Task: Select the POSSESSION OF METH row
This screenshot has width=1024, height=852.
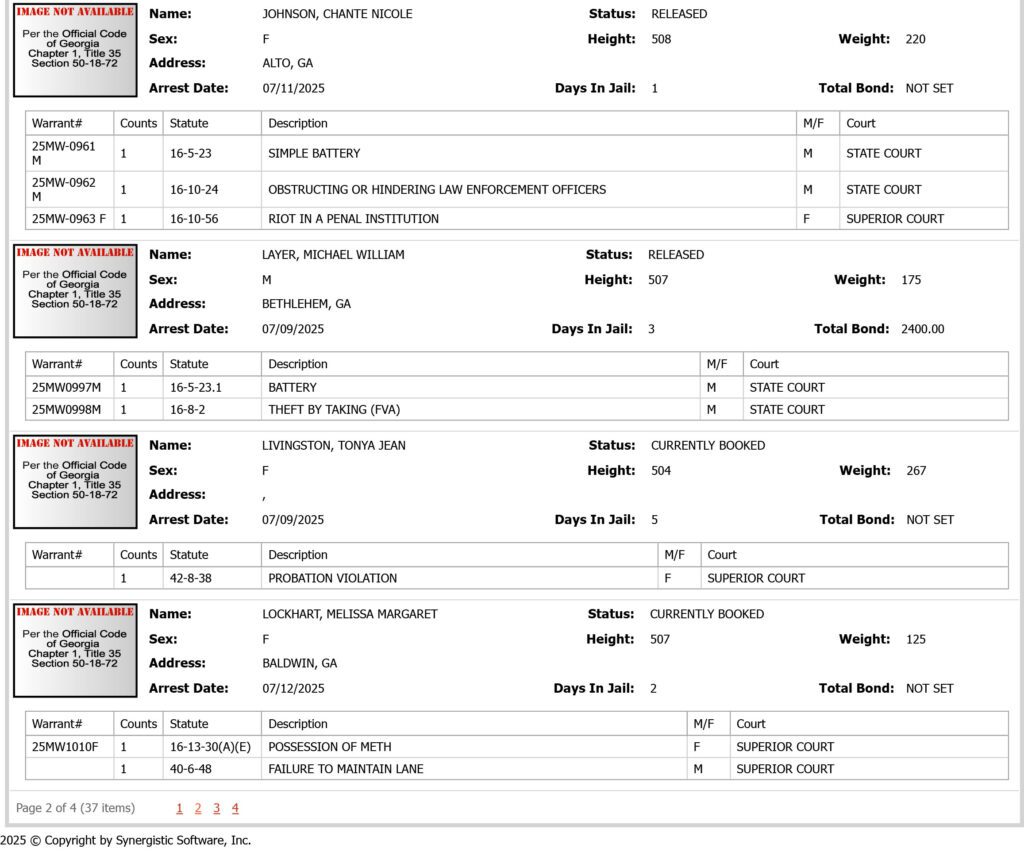Action: click(x=517, y=746)
